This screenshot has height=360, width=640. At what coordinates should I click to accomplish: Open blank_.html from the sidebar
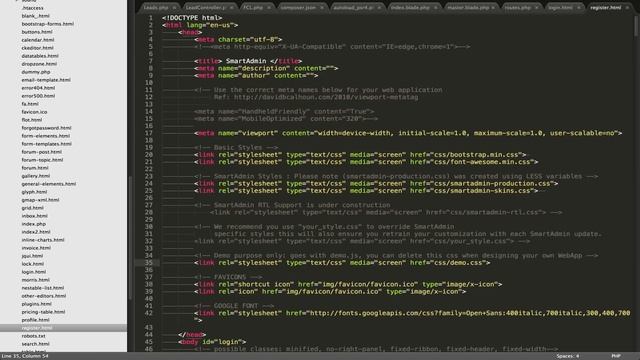tap(36, 16)
